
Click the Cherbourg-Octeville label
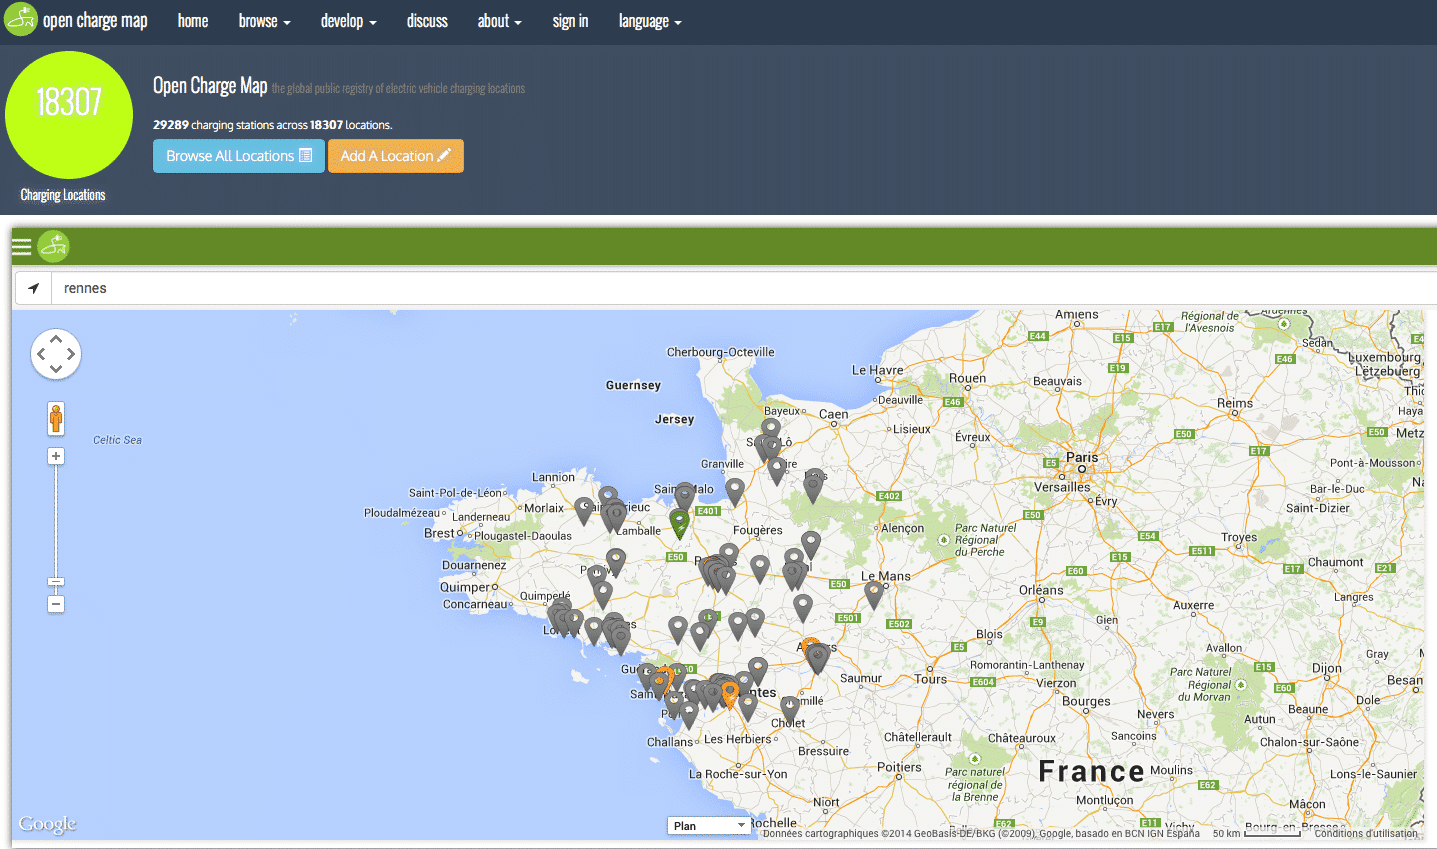[x=721, y=352]
